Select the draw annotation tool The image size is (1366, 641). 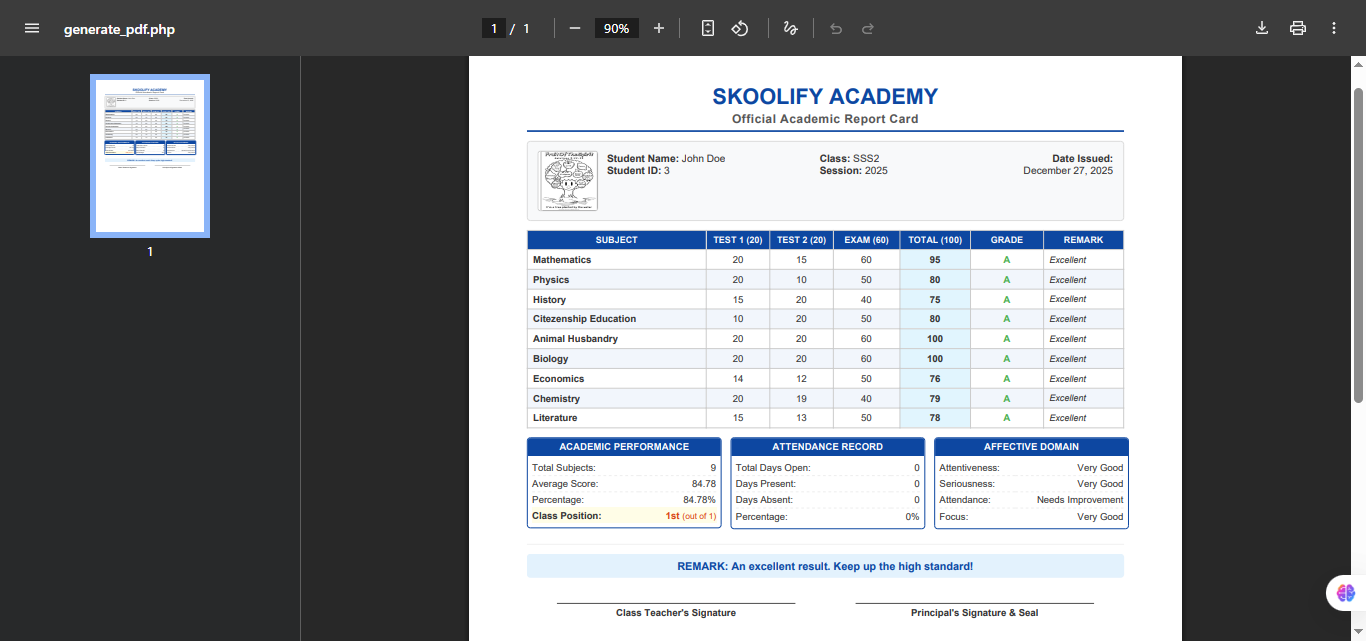790,28
